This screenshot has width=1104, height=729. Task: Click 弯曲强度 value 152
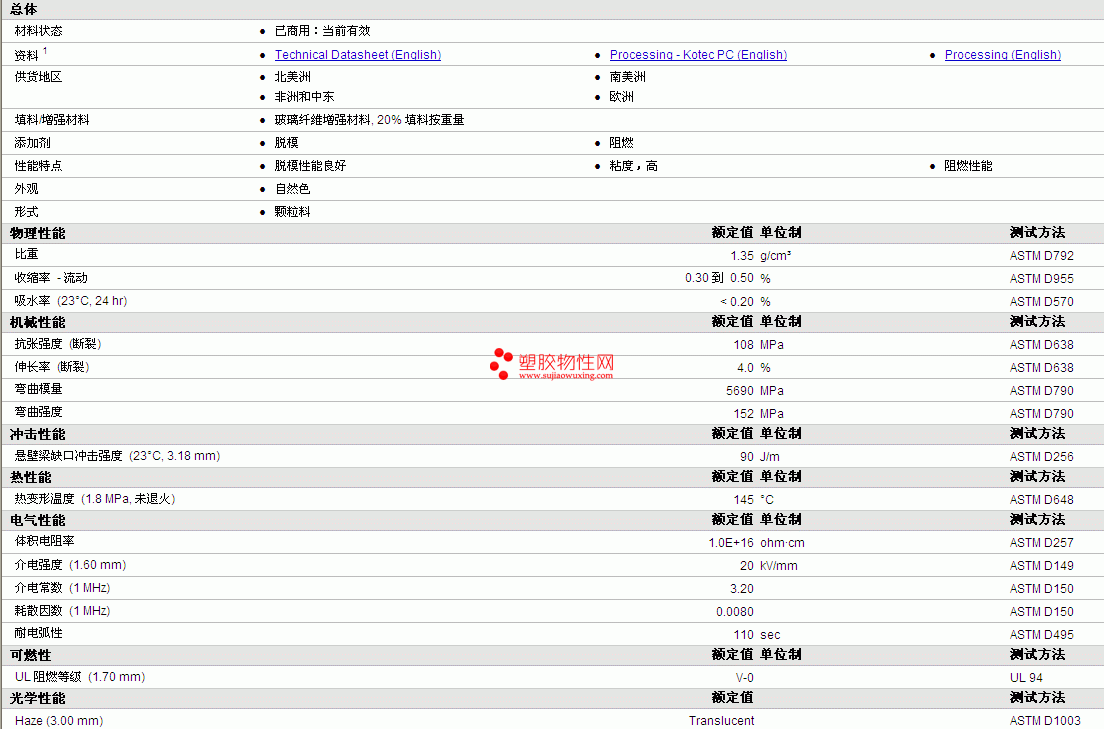point(744,413)
